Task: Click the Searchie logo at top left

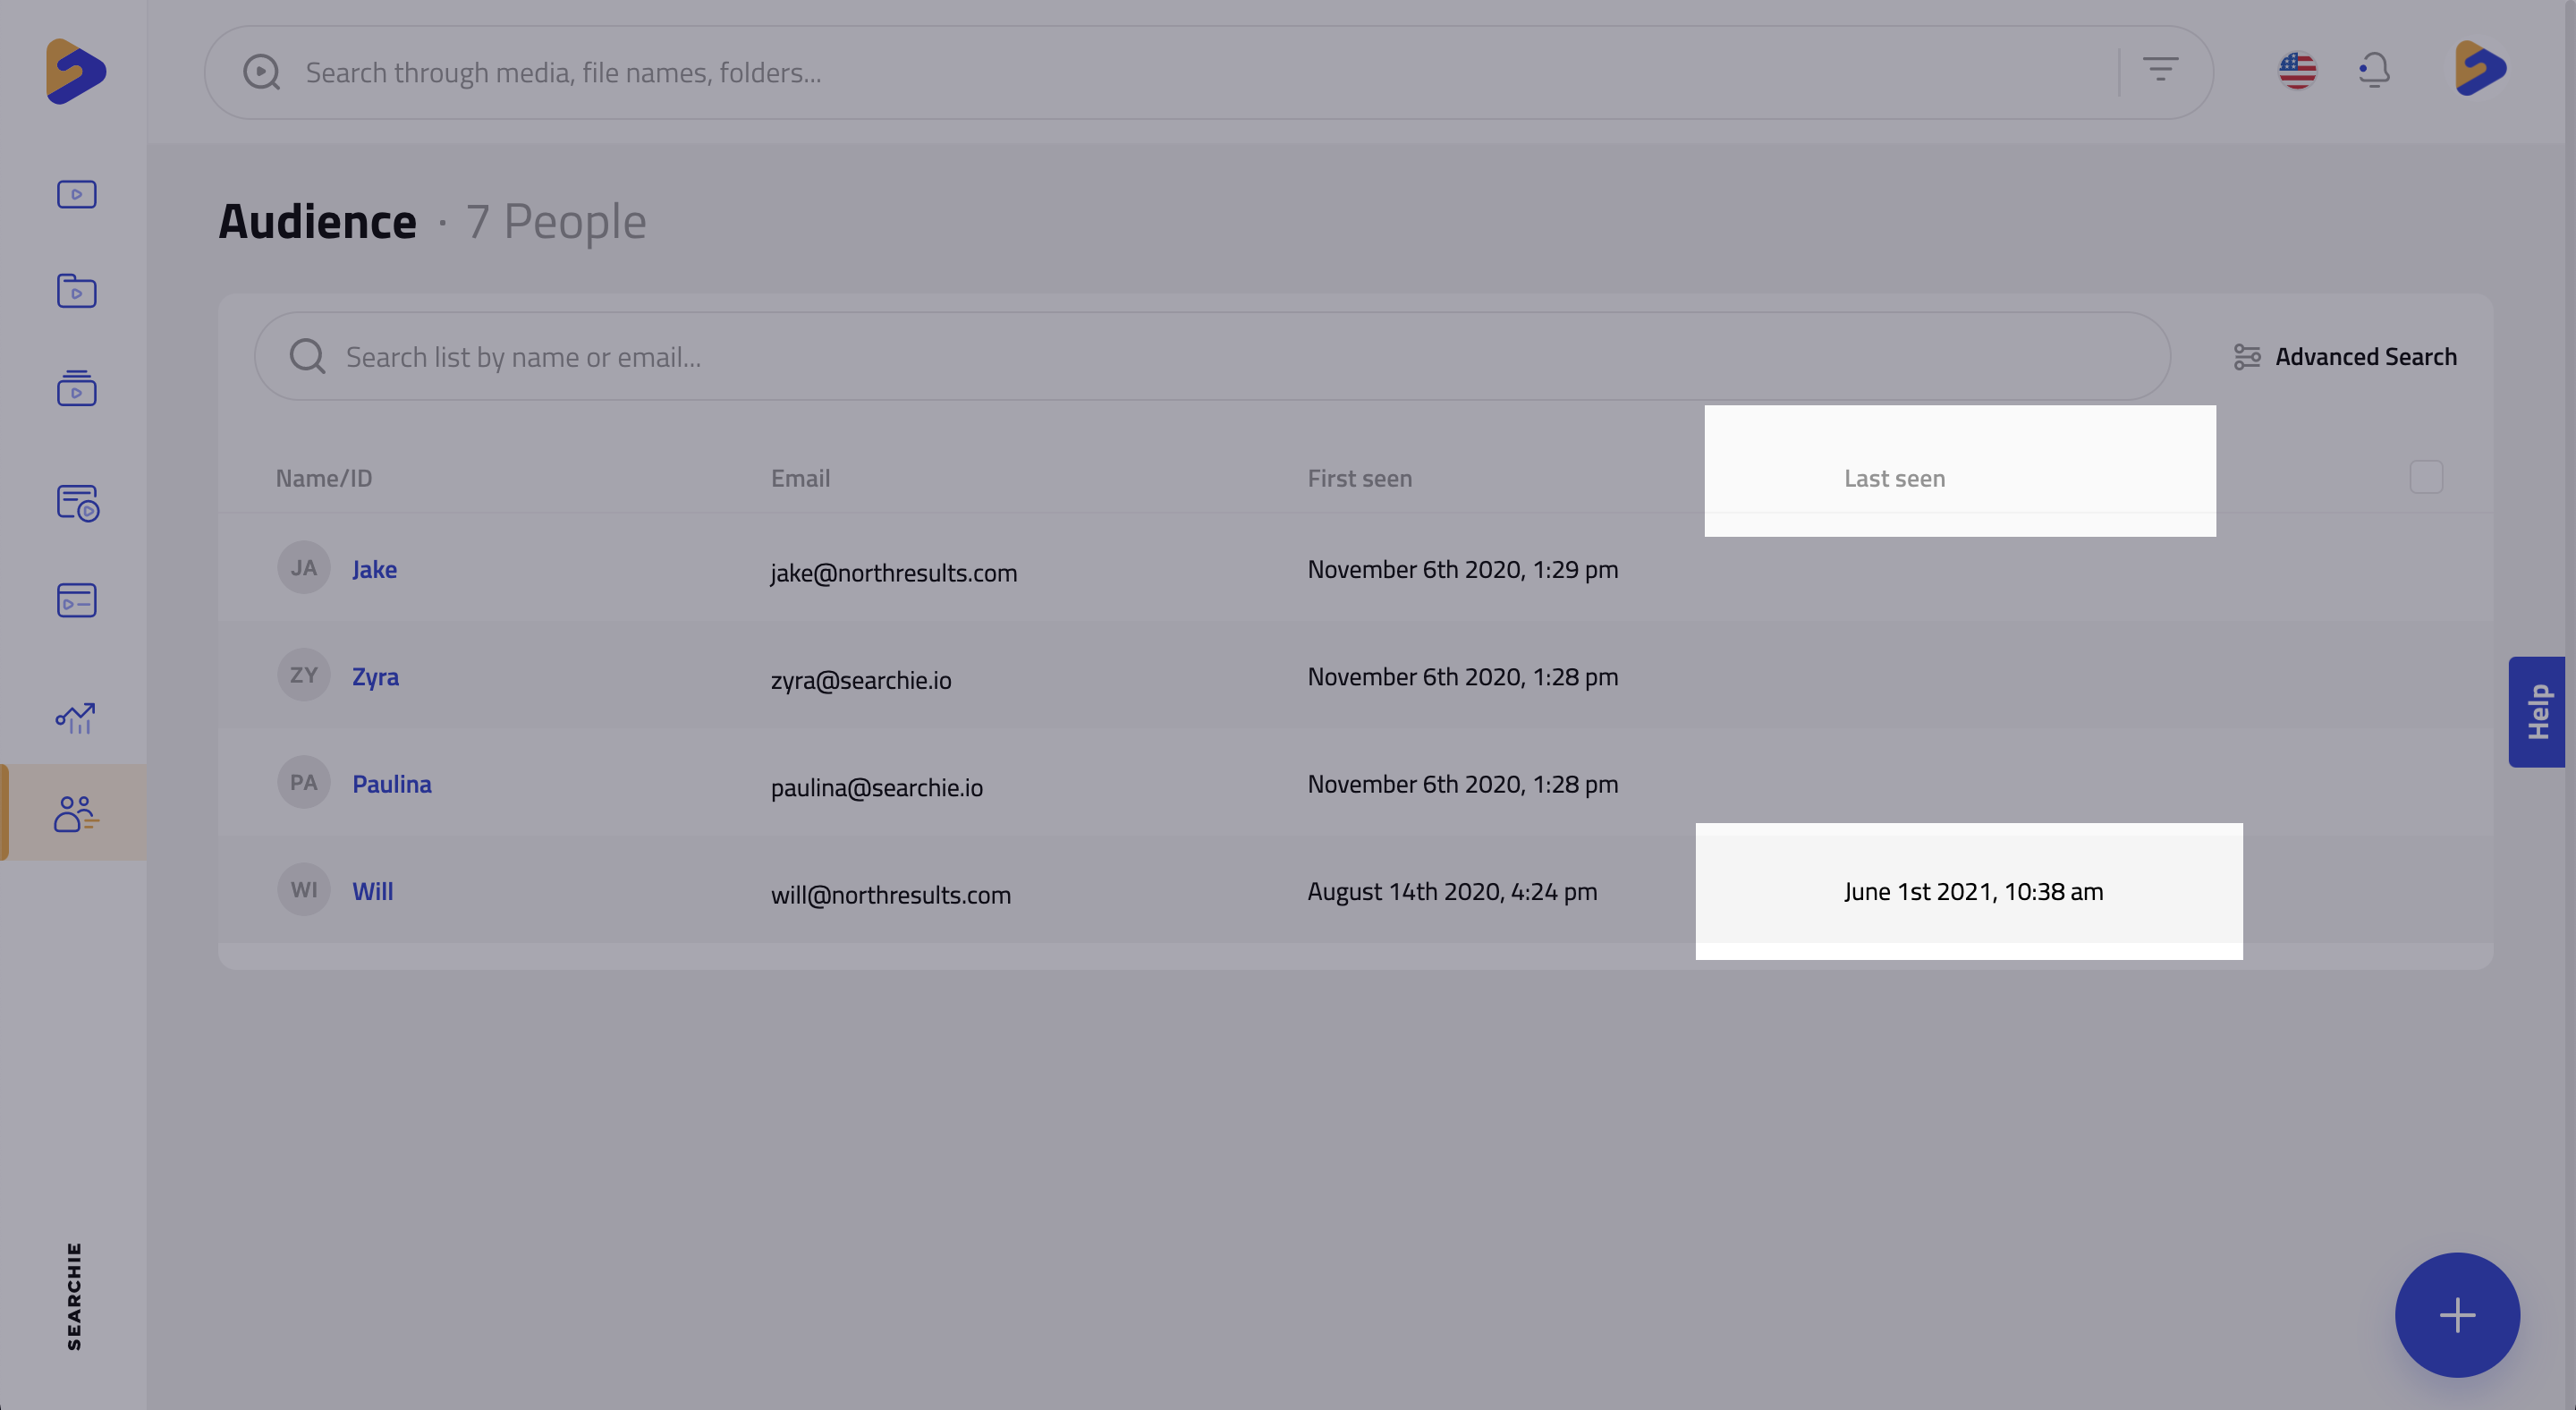Action: [x=76, y=71]
